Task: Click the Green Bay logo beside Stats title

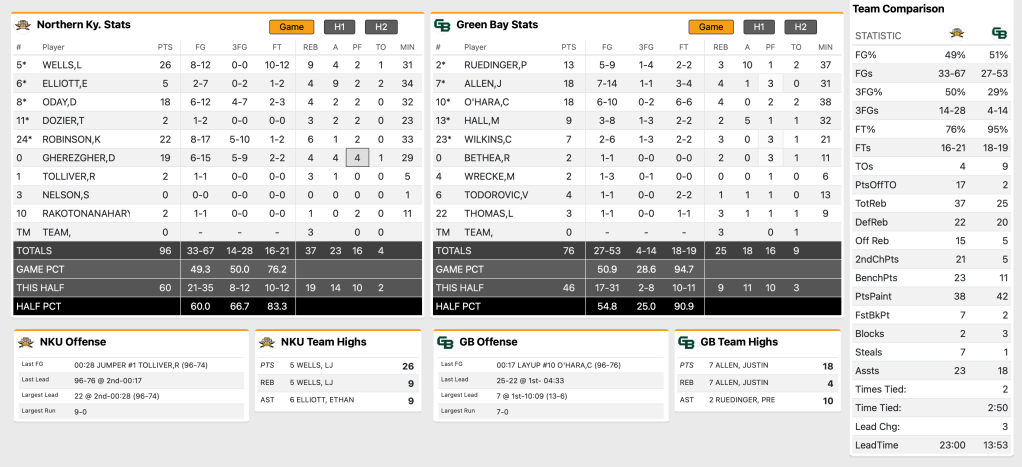Action: [x=442, y=25]
